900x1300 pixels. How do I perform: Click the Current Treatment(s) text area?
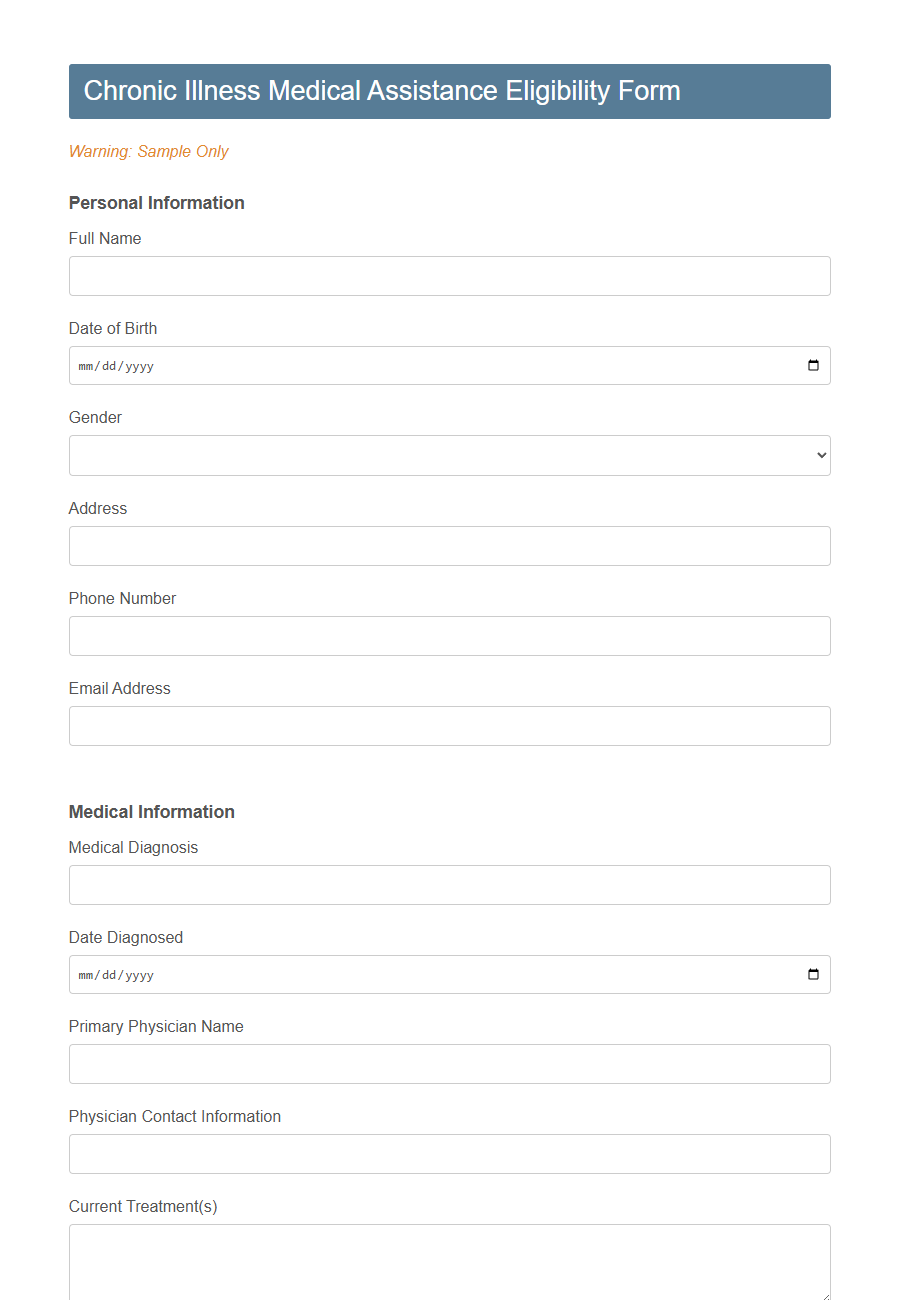click(x=450, y=1260)
